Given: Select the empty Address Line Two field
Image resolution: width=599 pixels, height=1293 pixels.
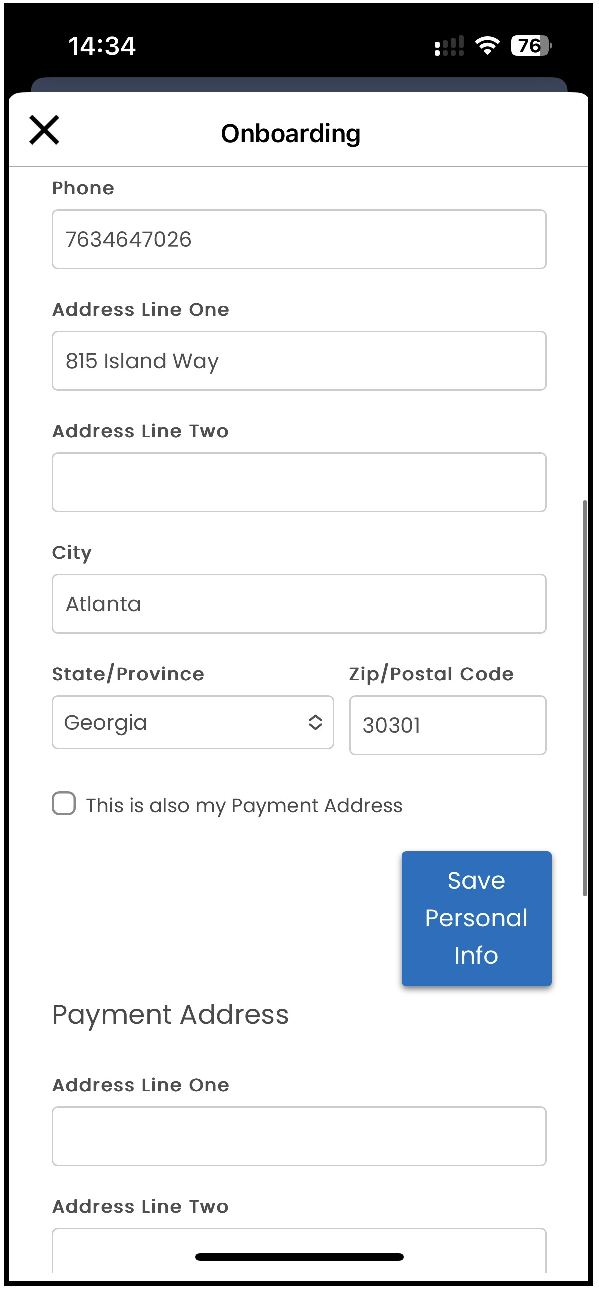Looking at the screenshot, I should pos(299,482).
